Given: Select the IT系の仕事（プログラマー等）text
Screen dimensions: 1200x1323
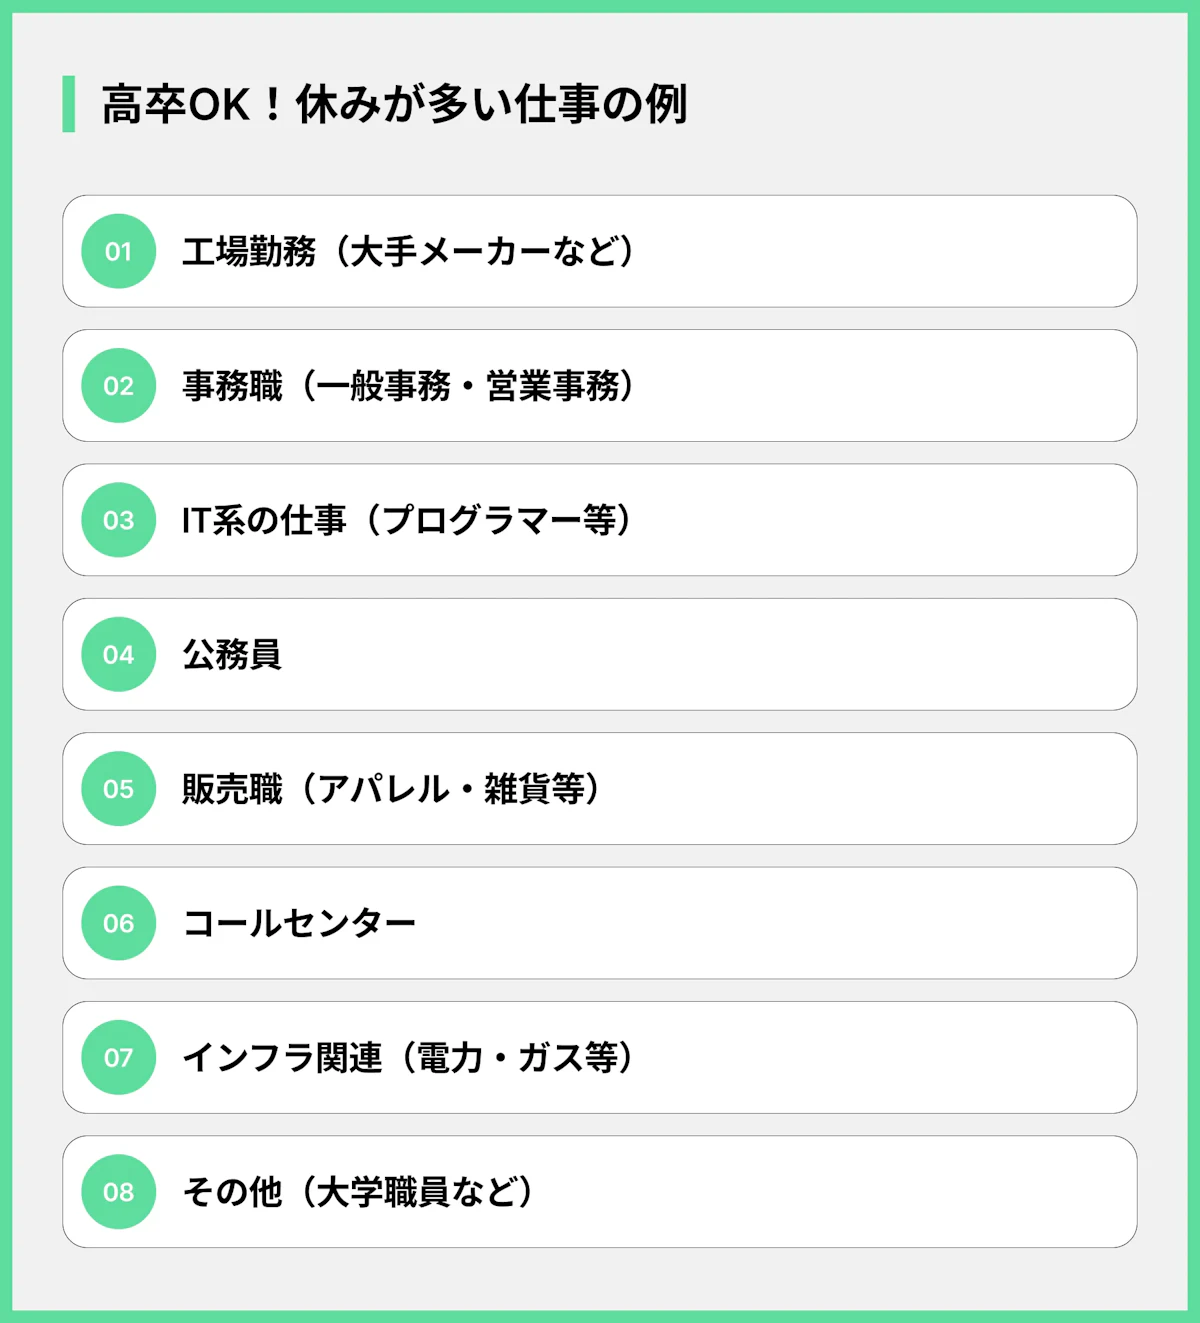Looking at the screenshot, I should pyautogui.click(x=406, y=520).
